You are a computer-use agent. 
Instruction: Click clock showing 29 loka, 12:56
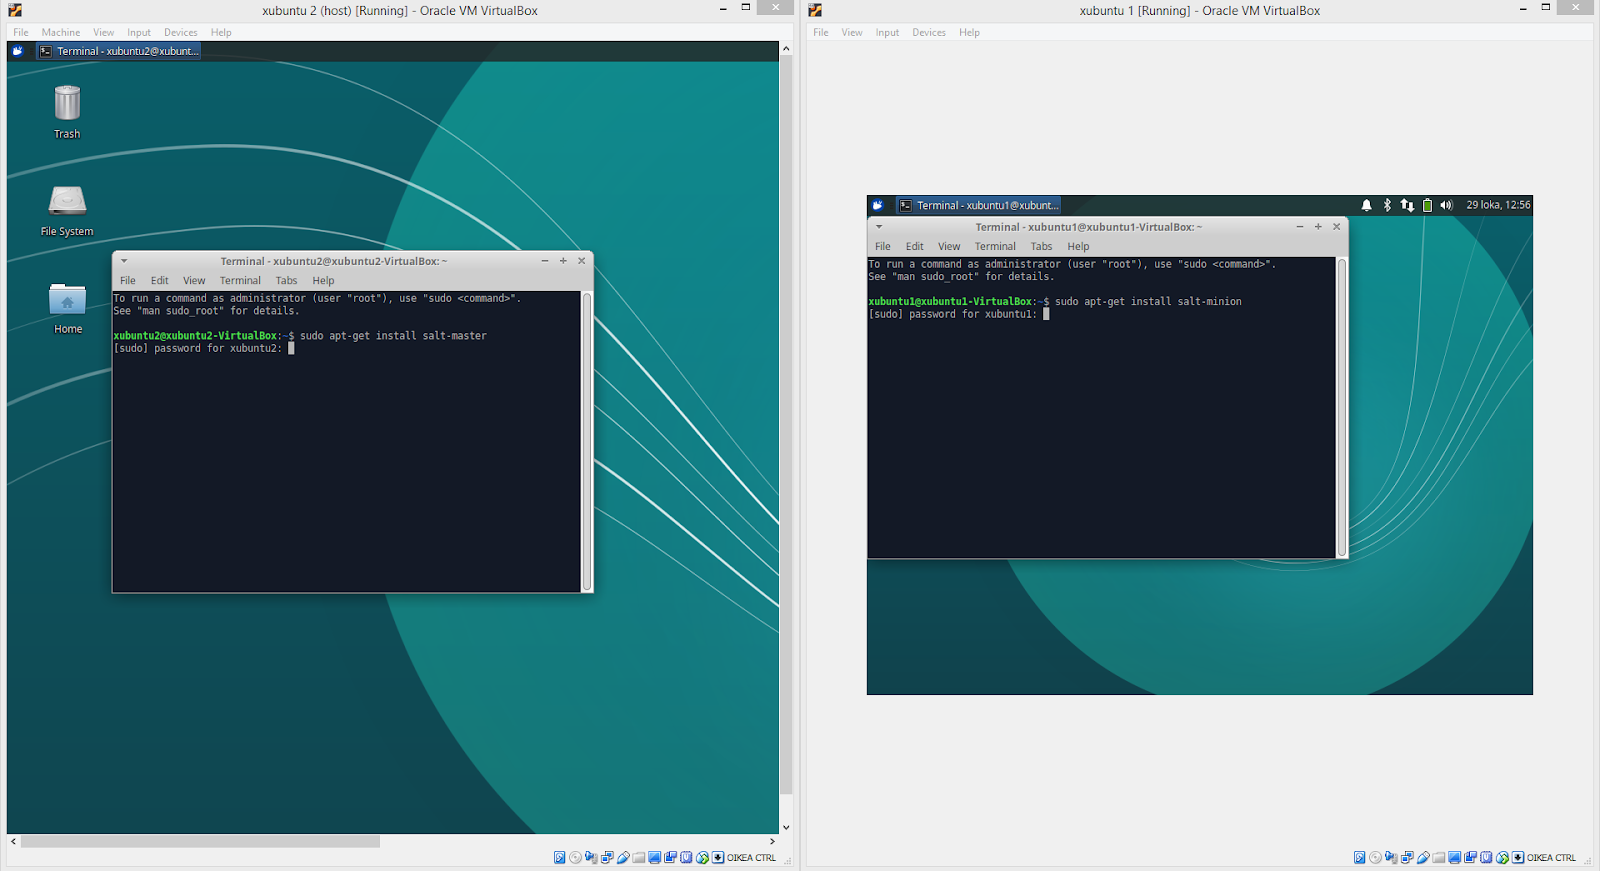(1498, 205)
